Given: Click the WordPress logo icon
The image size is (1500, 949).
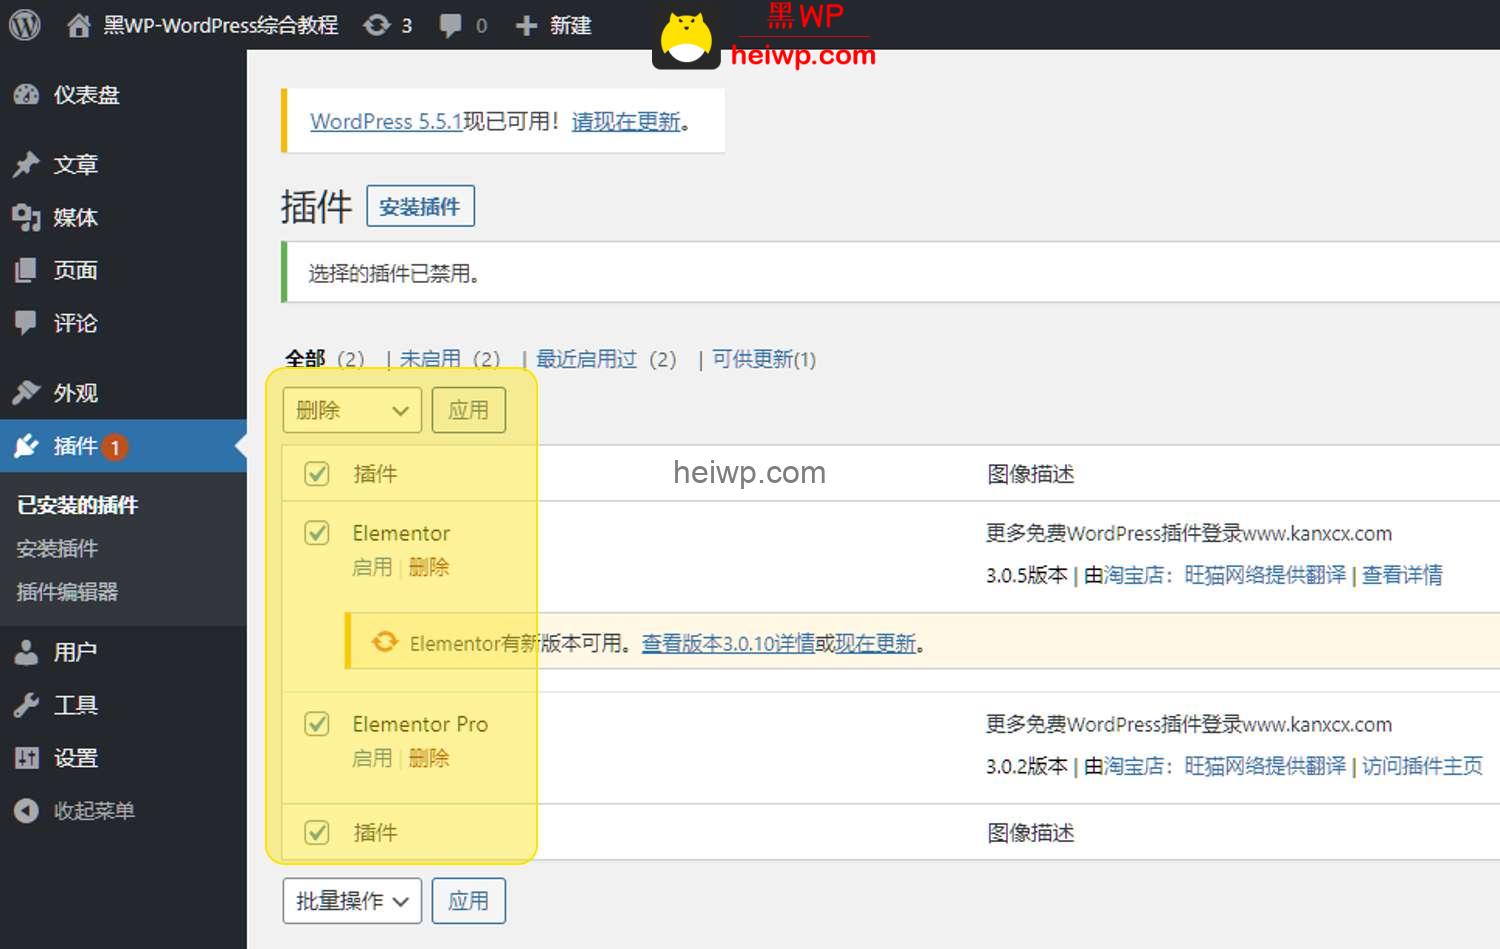Looking at the screenshot, I should click(x=25, y=25).
